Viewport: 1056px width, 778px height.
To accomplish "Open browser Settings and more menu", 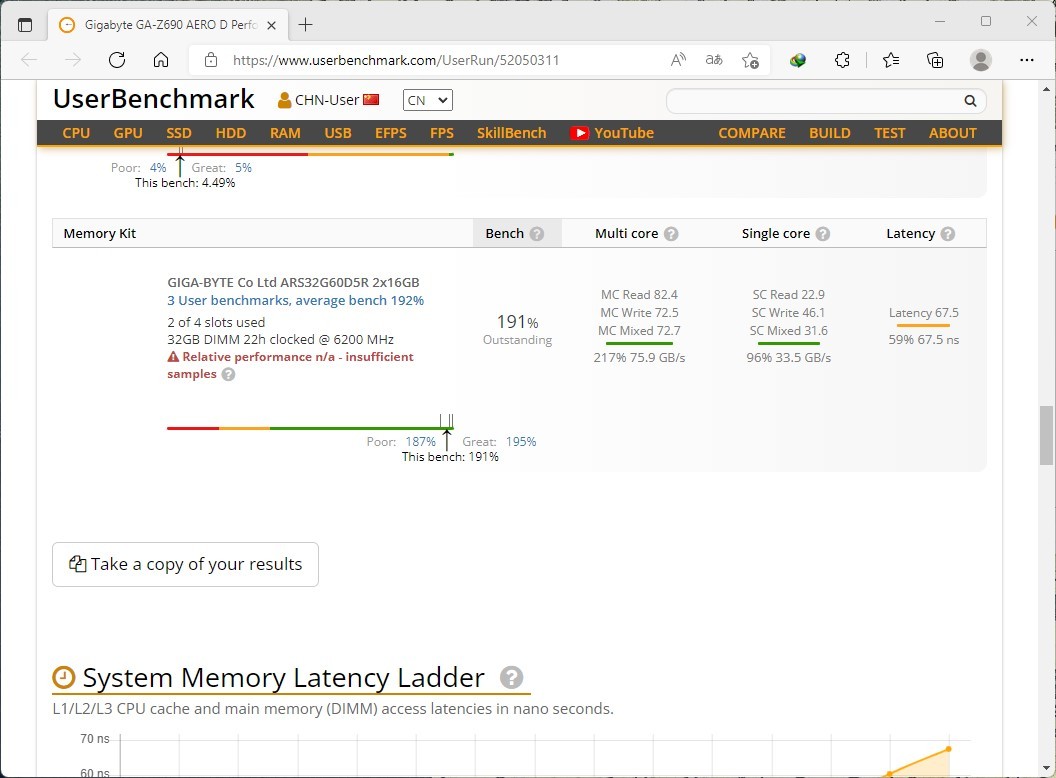I will (1026, 60).
